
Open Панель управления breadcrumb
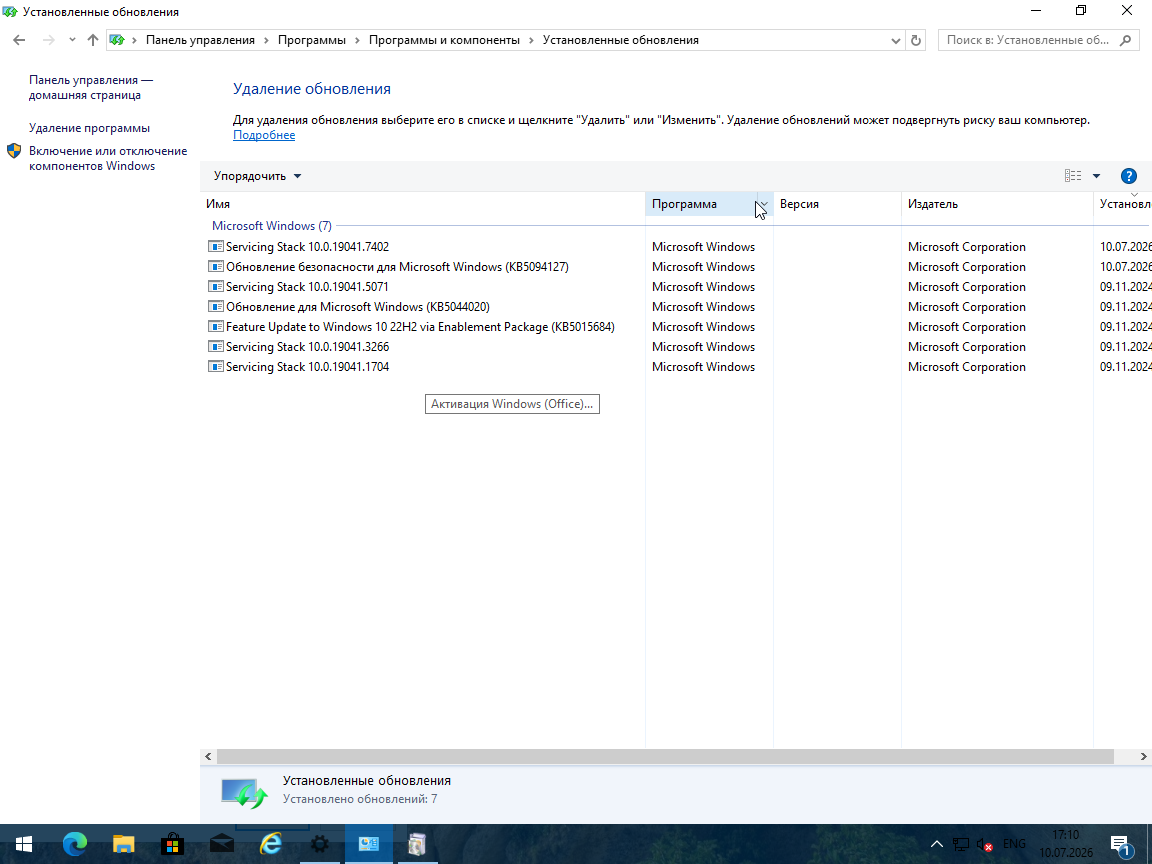pyautogui.click(x=200, y=40)
